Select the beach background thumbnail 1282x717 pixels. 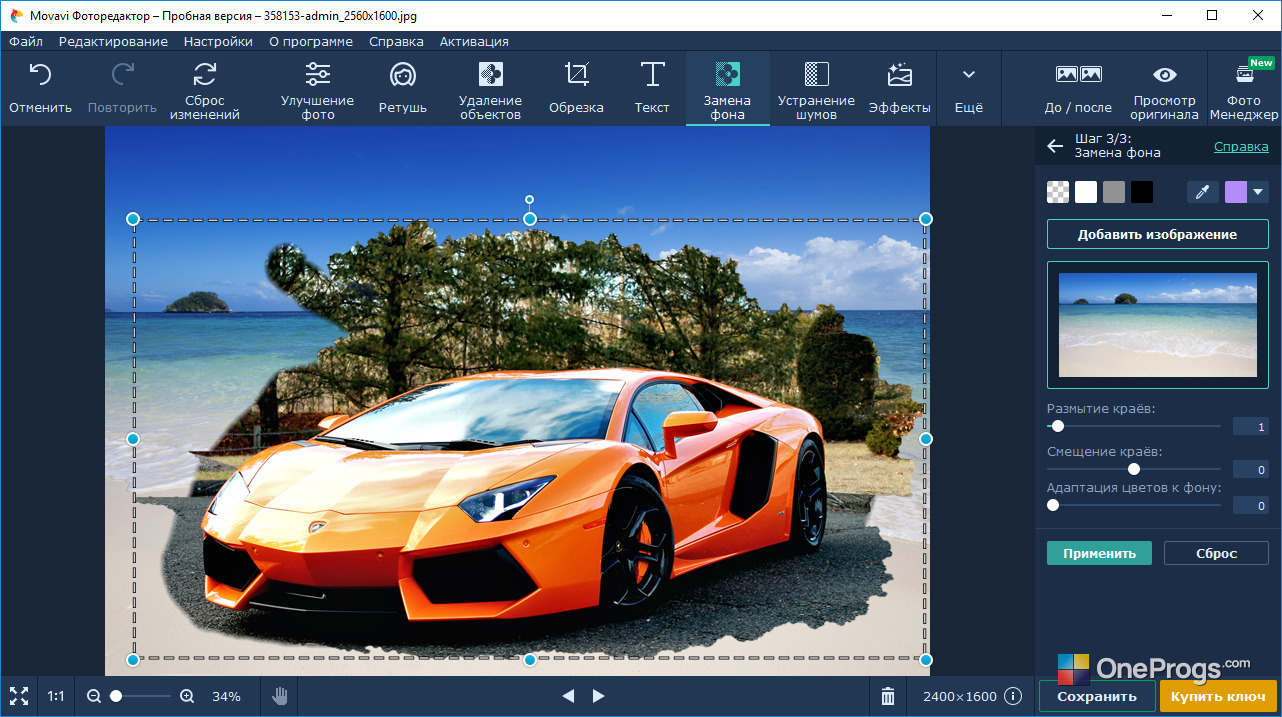1157,325
